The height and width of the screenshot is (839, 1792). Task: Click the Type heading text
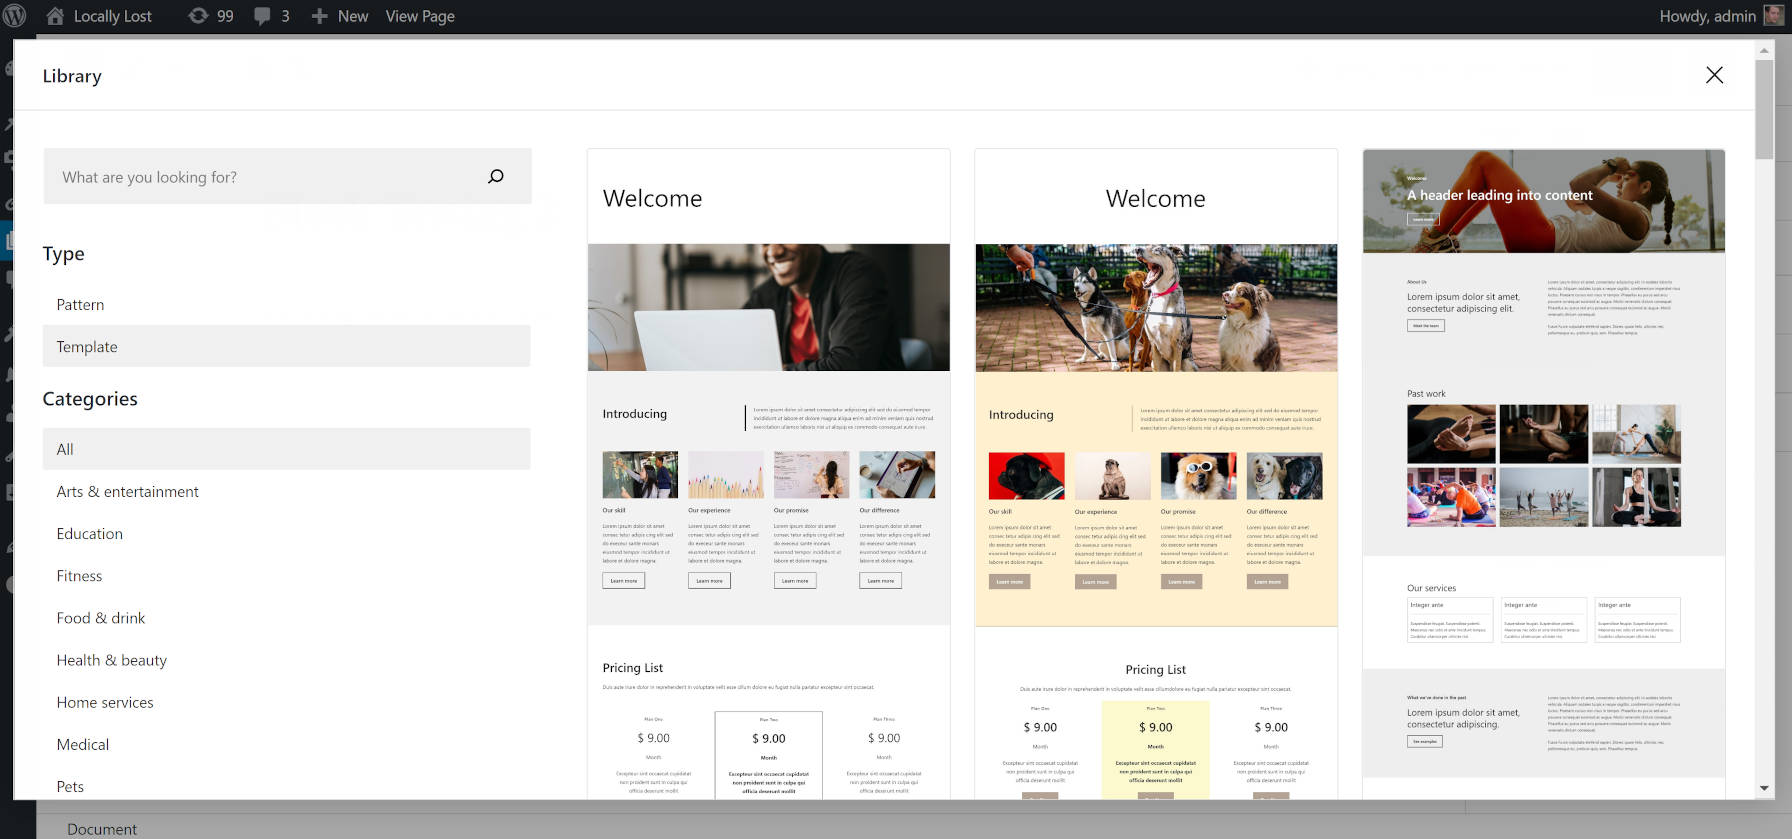click(63, 254)
